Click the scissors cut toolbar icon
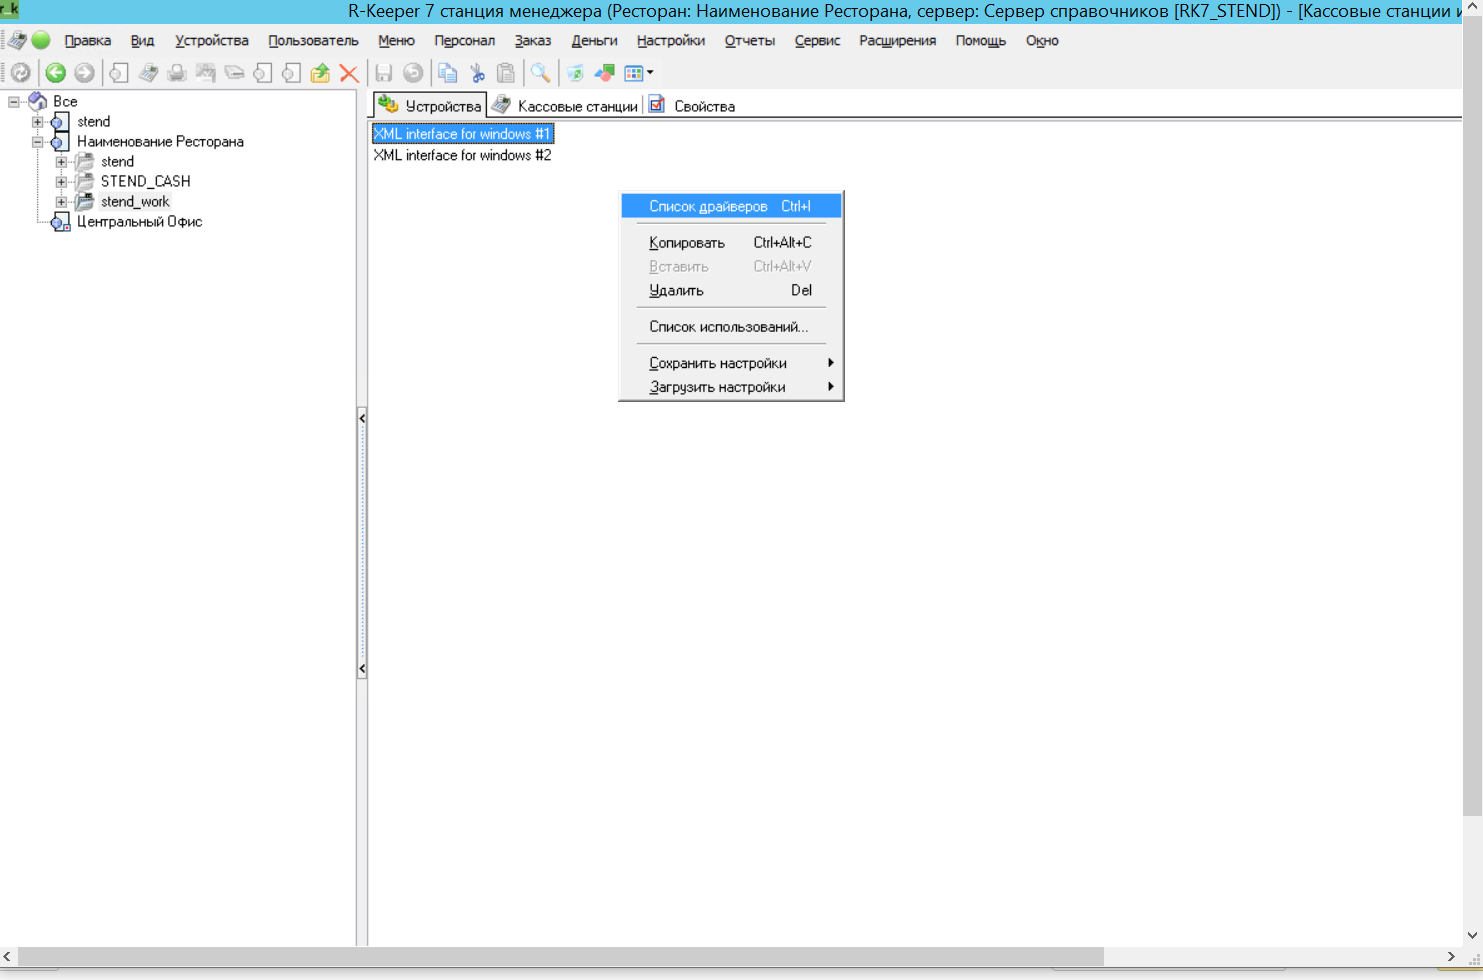This screenshot has width=1483, height=980. (x=477, y=73)
